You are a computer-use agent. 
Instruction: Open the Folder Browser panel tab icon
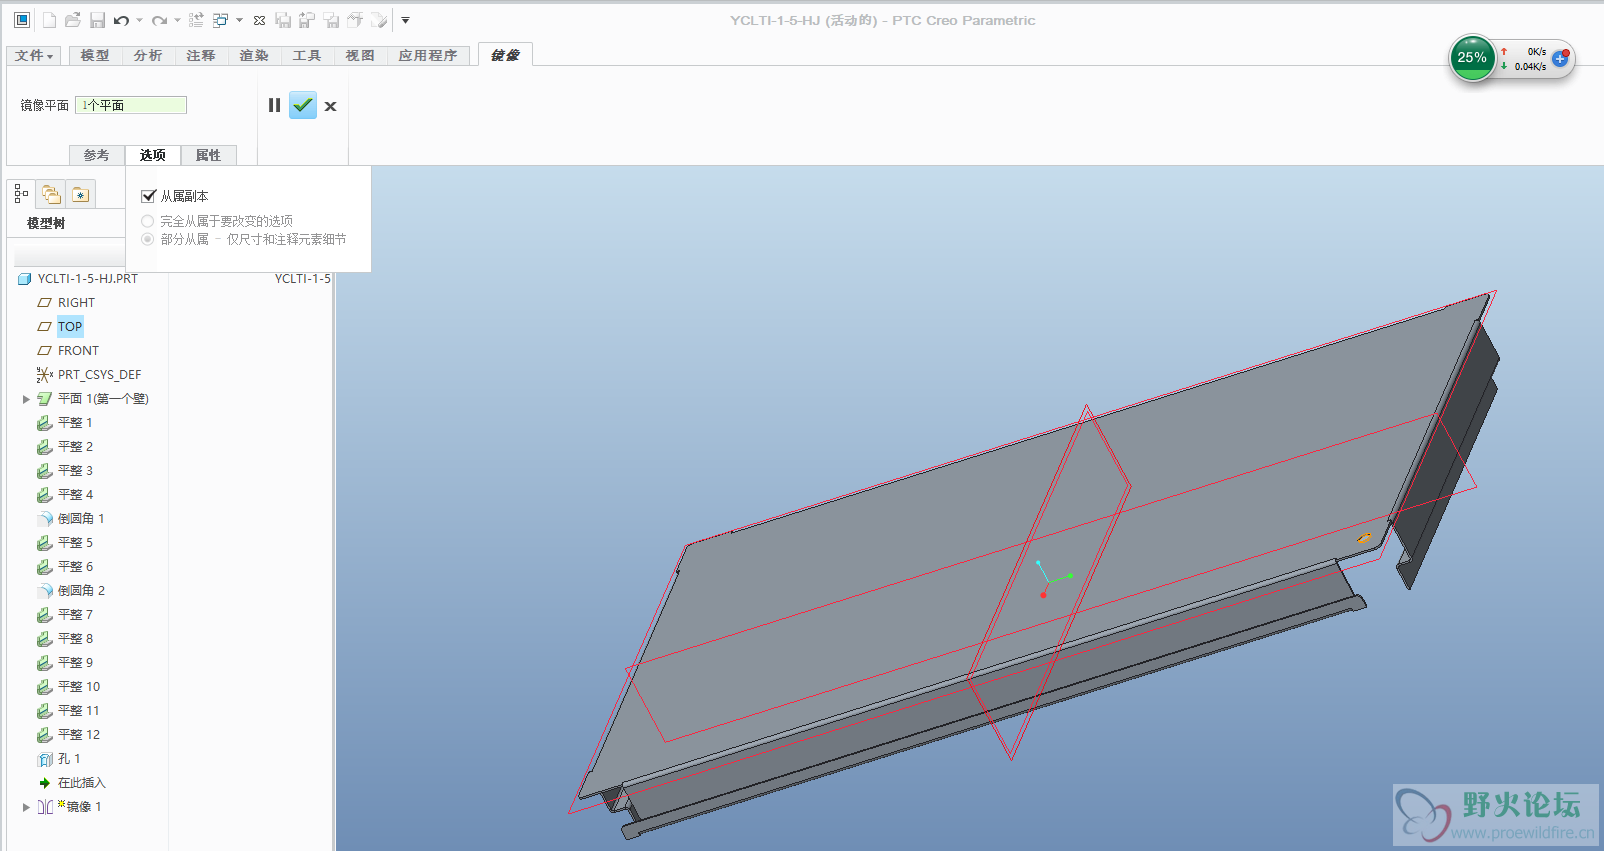pyautogui.click(x=51, y=194)
